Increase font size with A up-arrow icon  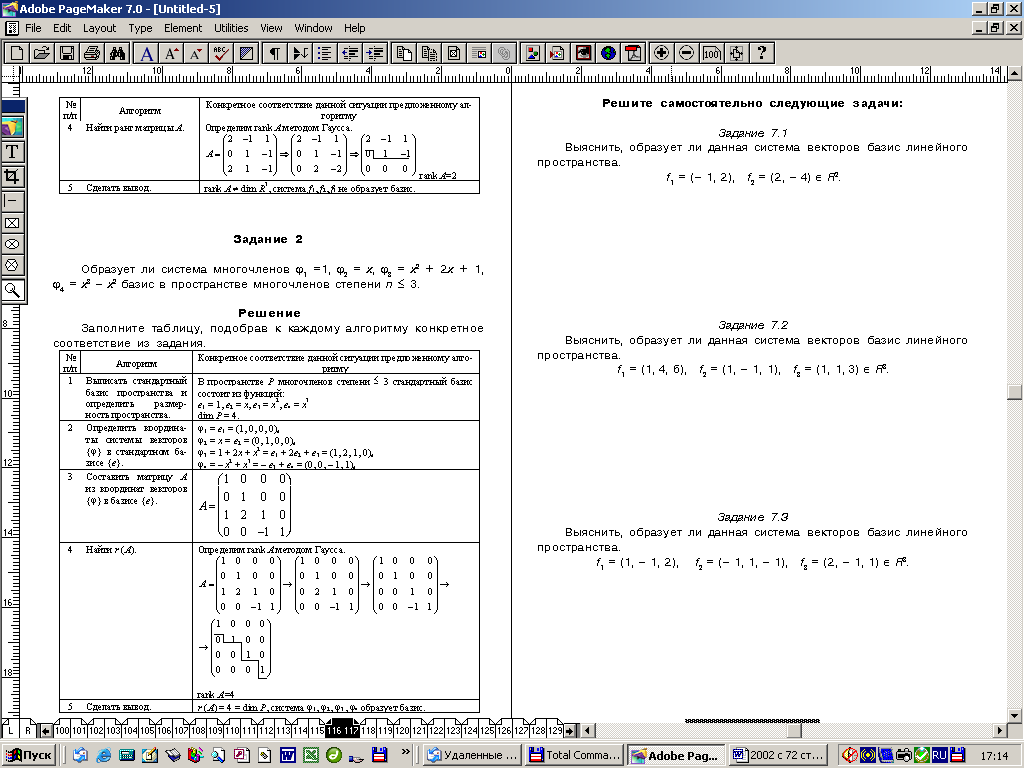tap(172, 53)
